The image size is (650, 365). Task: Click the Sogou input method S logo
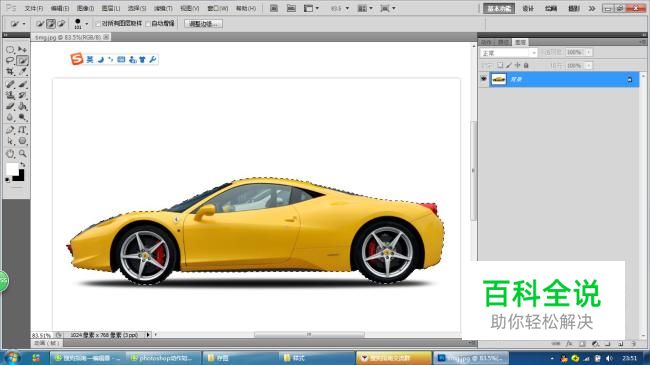click(x=77, y=59)
